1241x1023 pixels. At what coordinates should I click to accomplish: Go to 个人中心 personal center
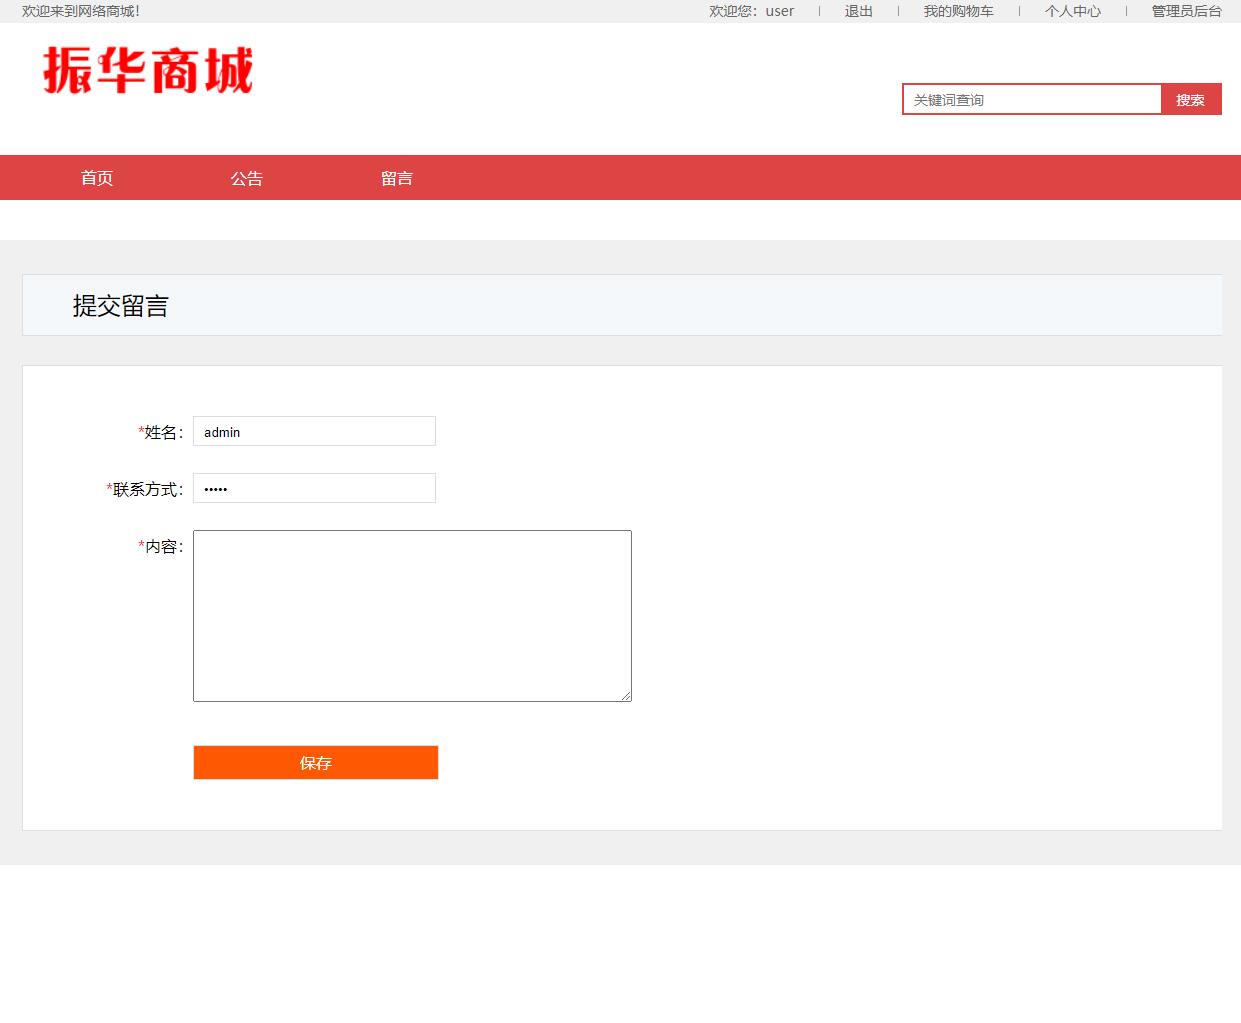click(1072, 11)
